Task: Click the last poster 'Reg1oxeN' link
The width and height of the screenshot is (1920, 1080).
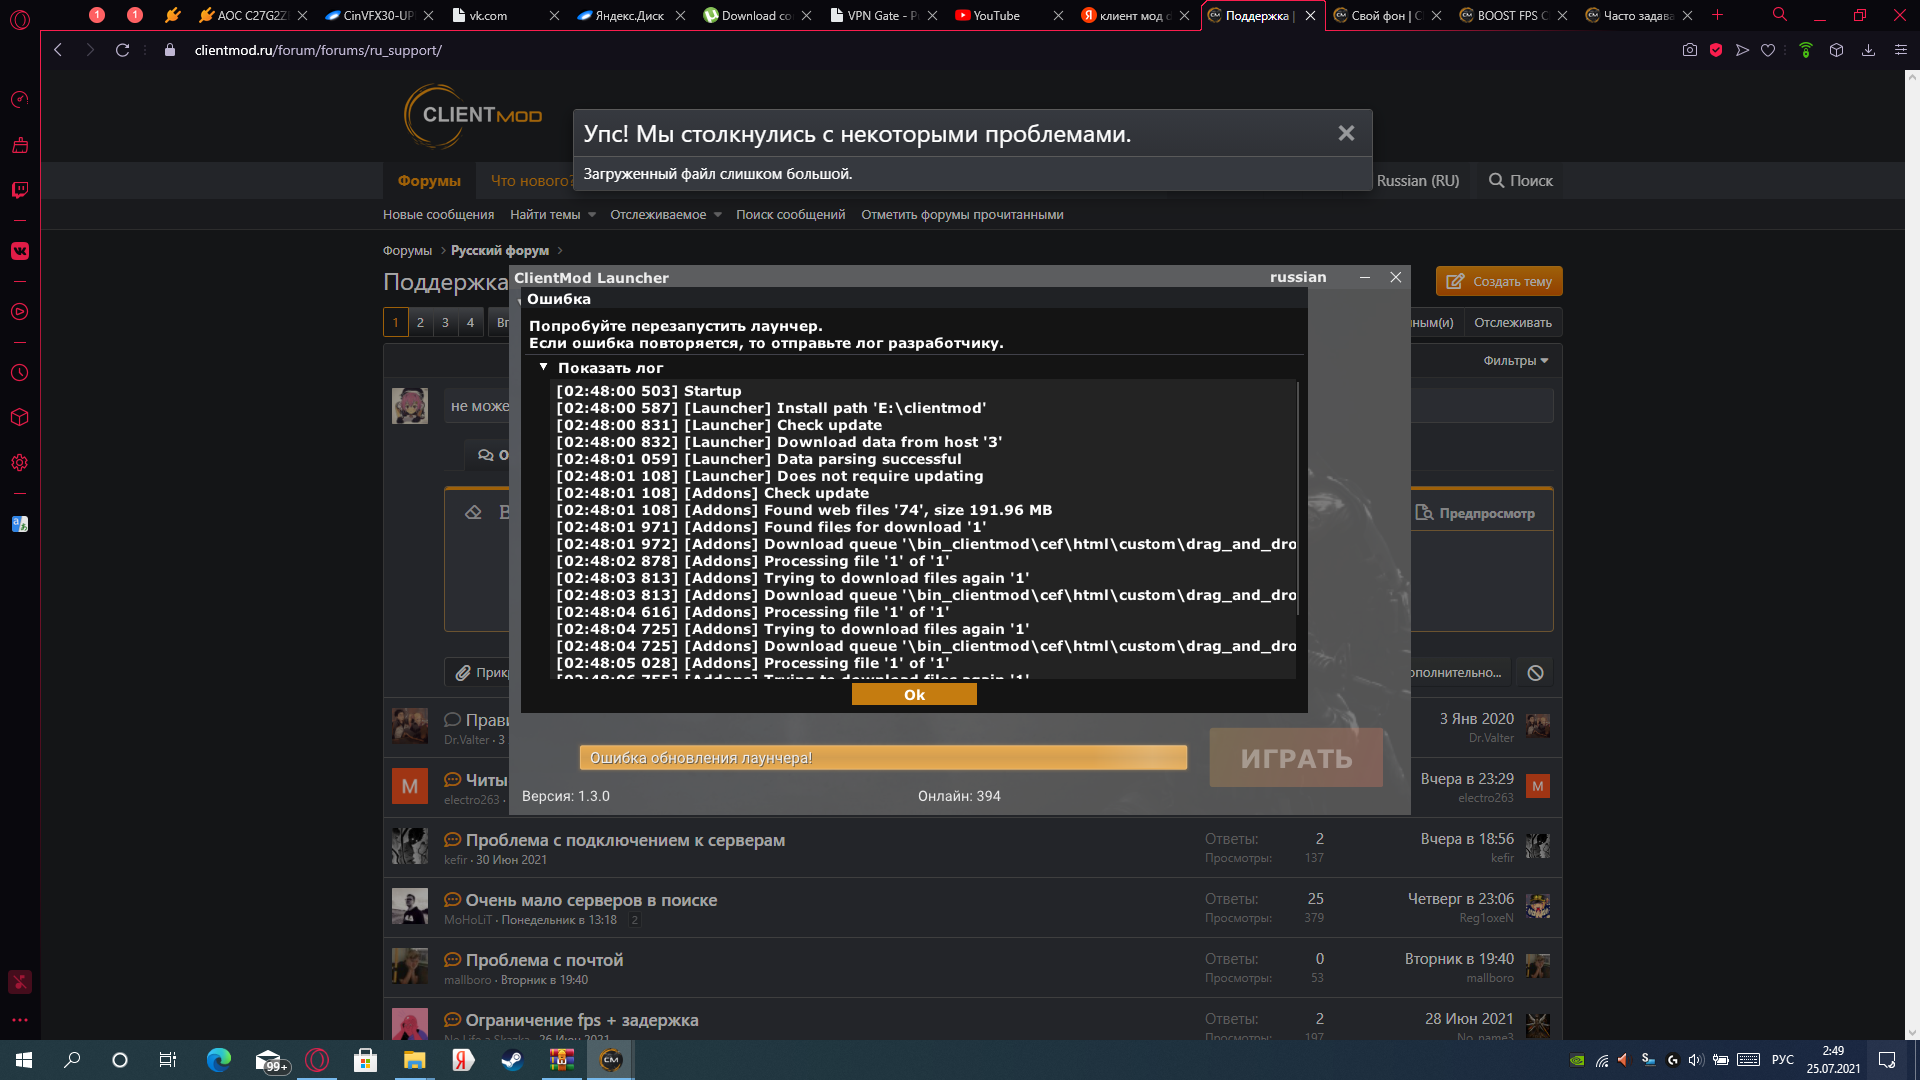Action: point(1486,918)
